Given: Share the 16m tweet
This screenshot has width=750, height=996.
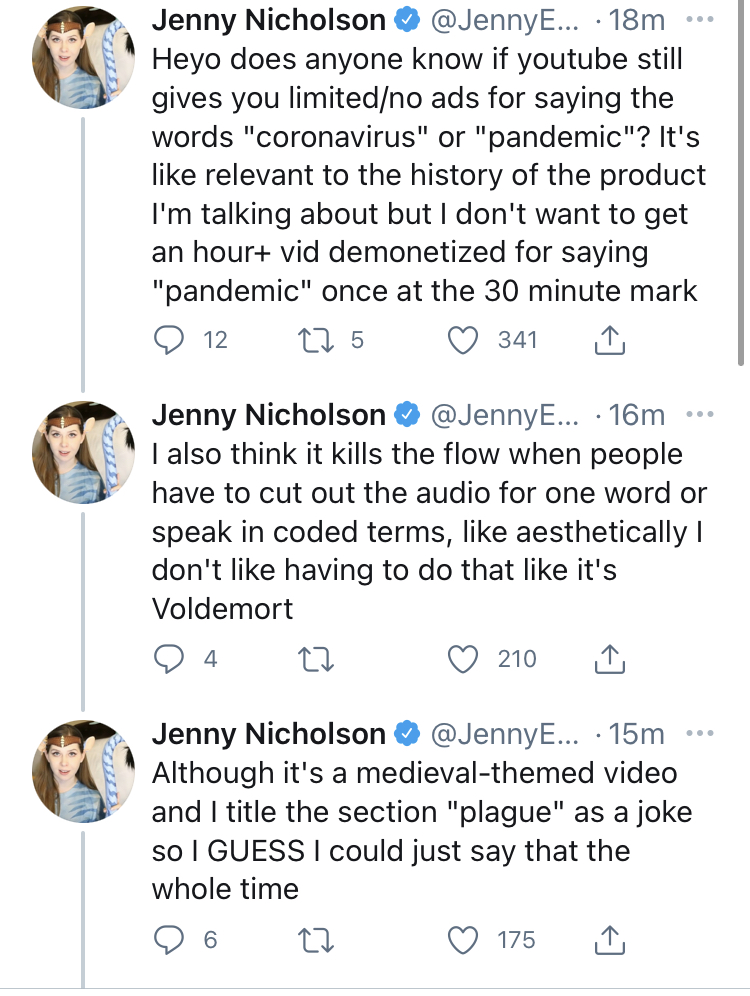Looking at the screenshot, I should 610,659.
